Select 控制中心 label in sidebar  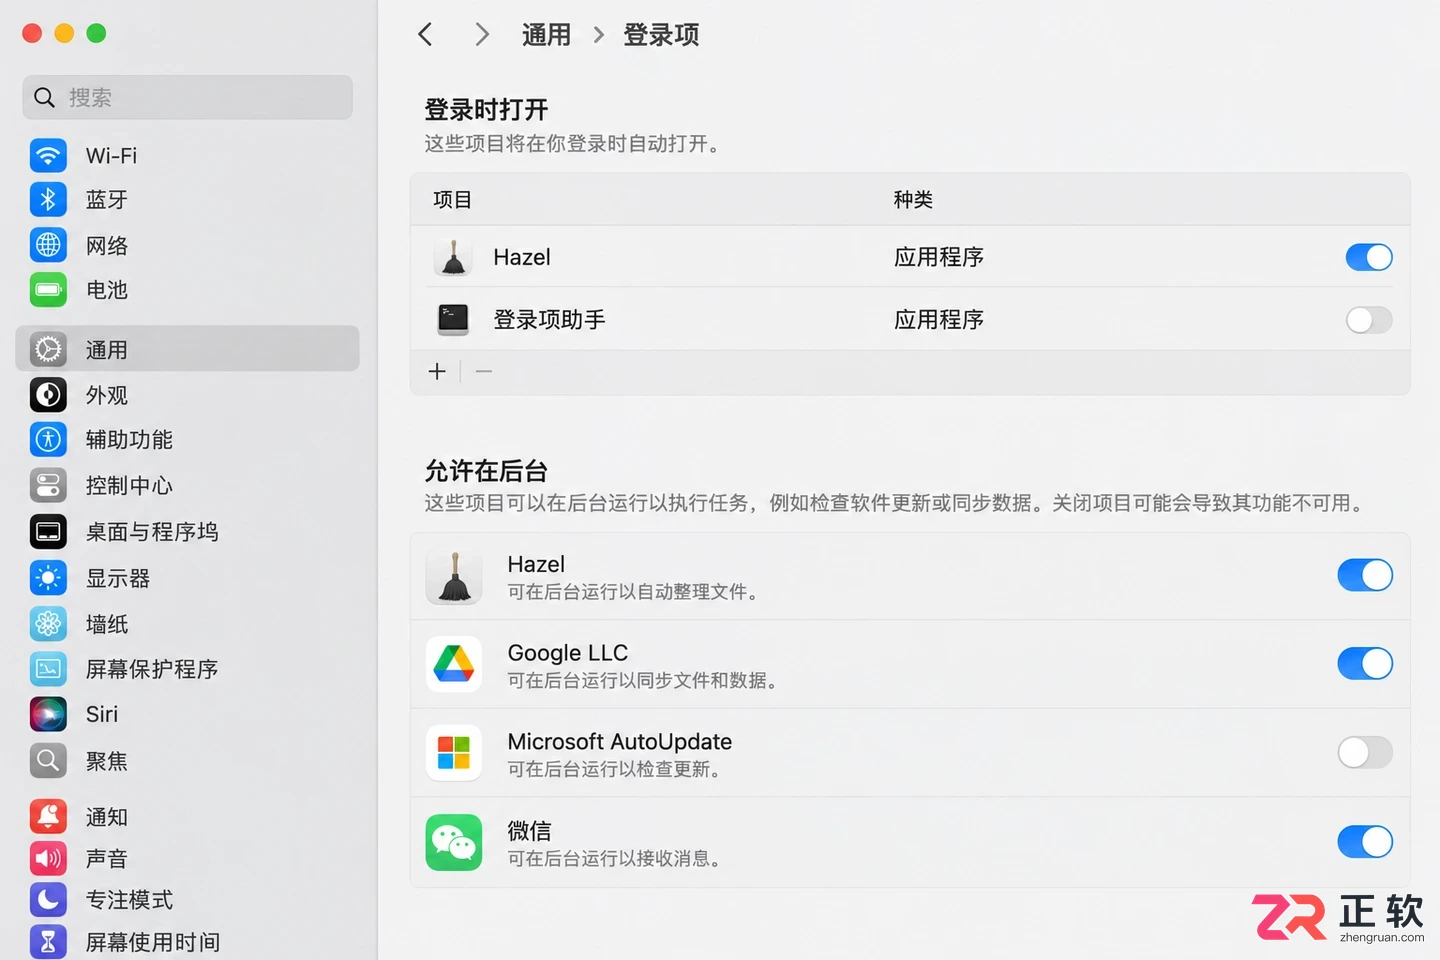[x=129, y=486]
